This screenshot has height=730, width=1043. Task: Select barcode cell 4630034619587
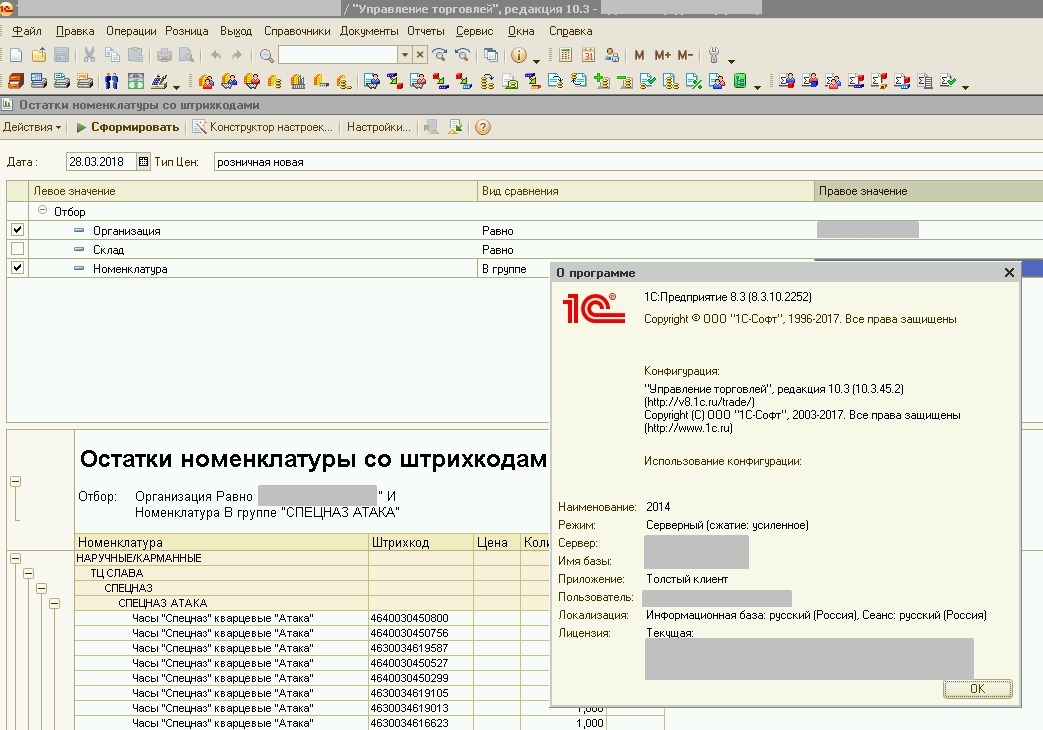[x=420, y=648]
